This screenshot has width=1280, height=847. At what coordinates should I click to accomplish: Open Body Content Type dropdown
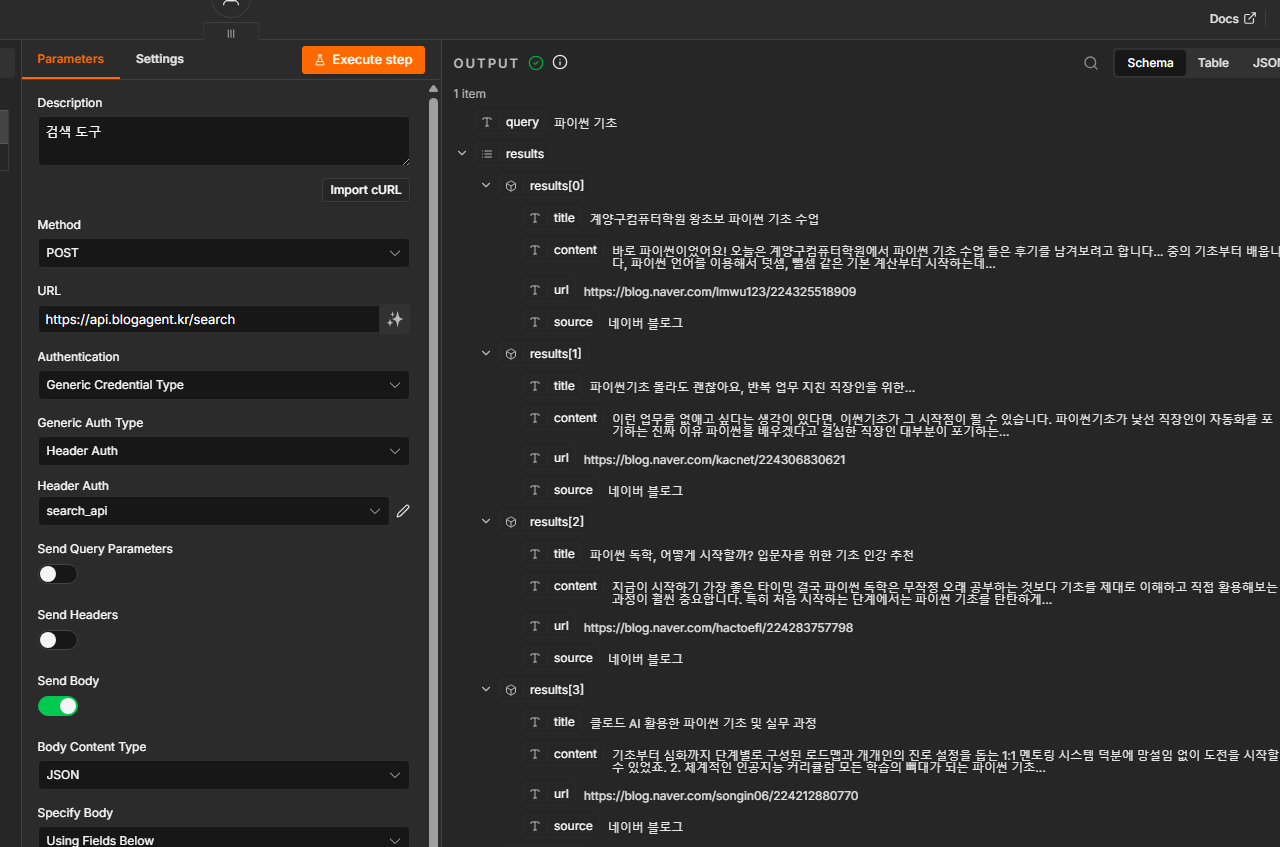click(223, 775)
